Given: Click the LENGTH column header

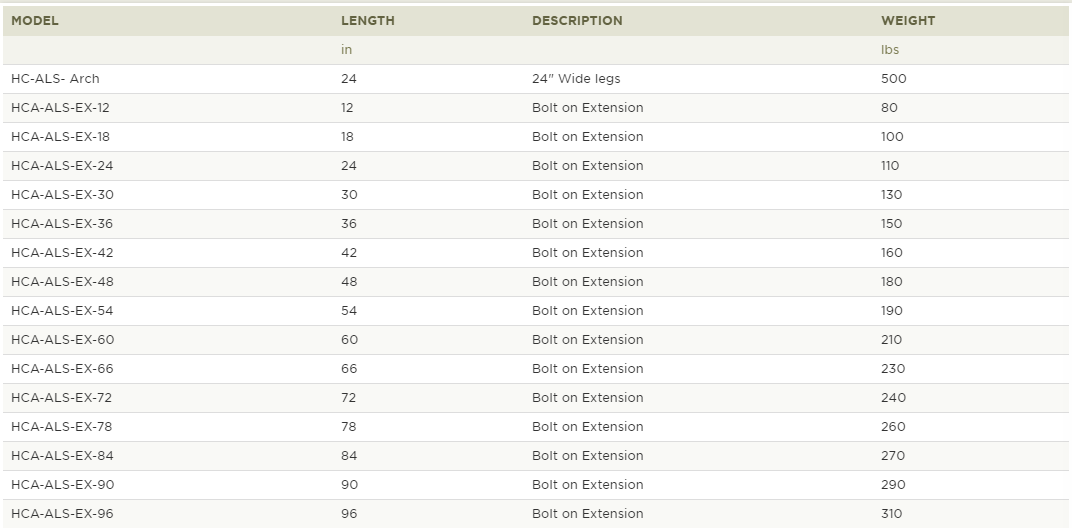Looking at the screenshot, I should click(x=368, y=21).
